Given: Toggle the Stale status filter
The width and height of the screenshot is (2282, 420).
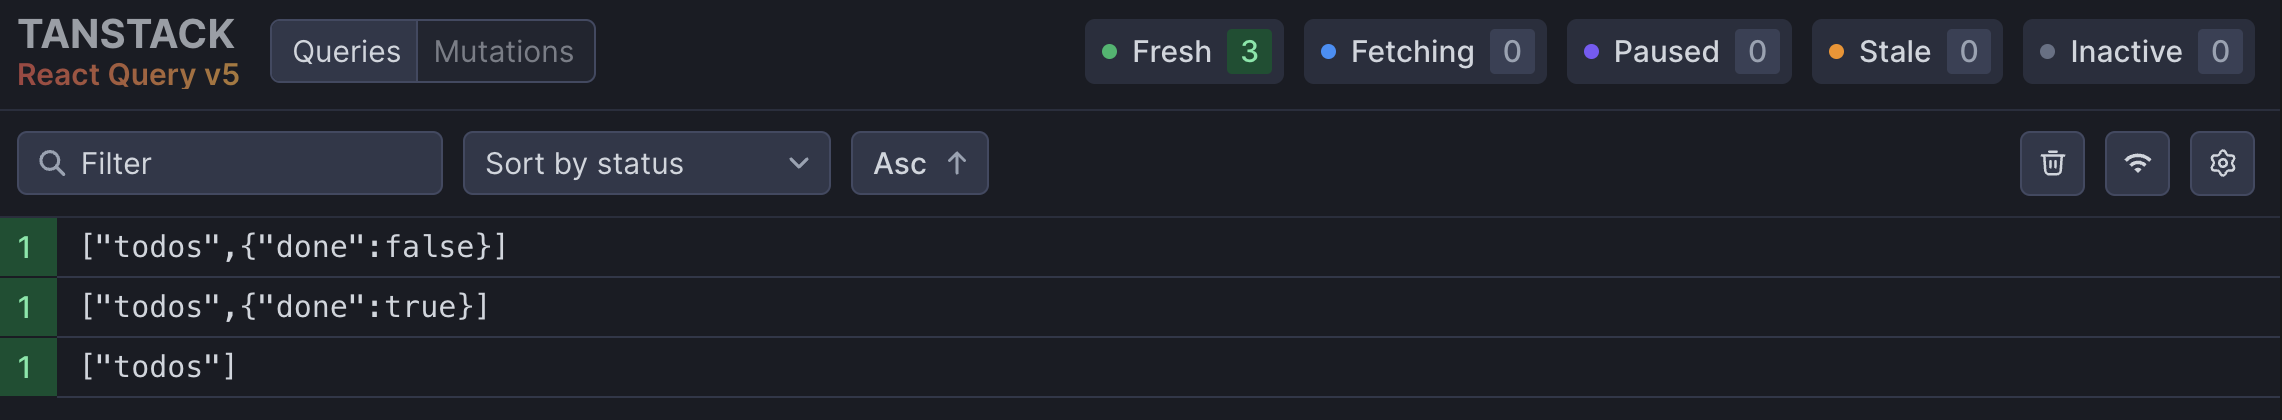Looking at the screenshot, I should (x=1907, y=52).
